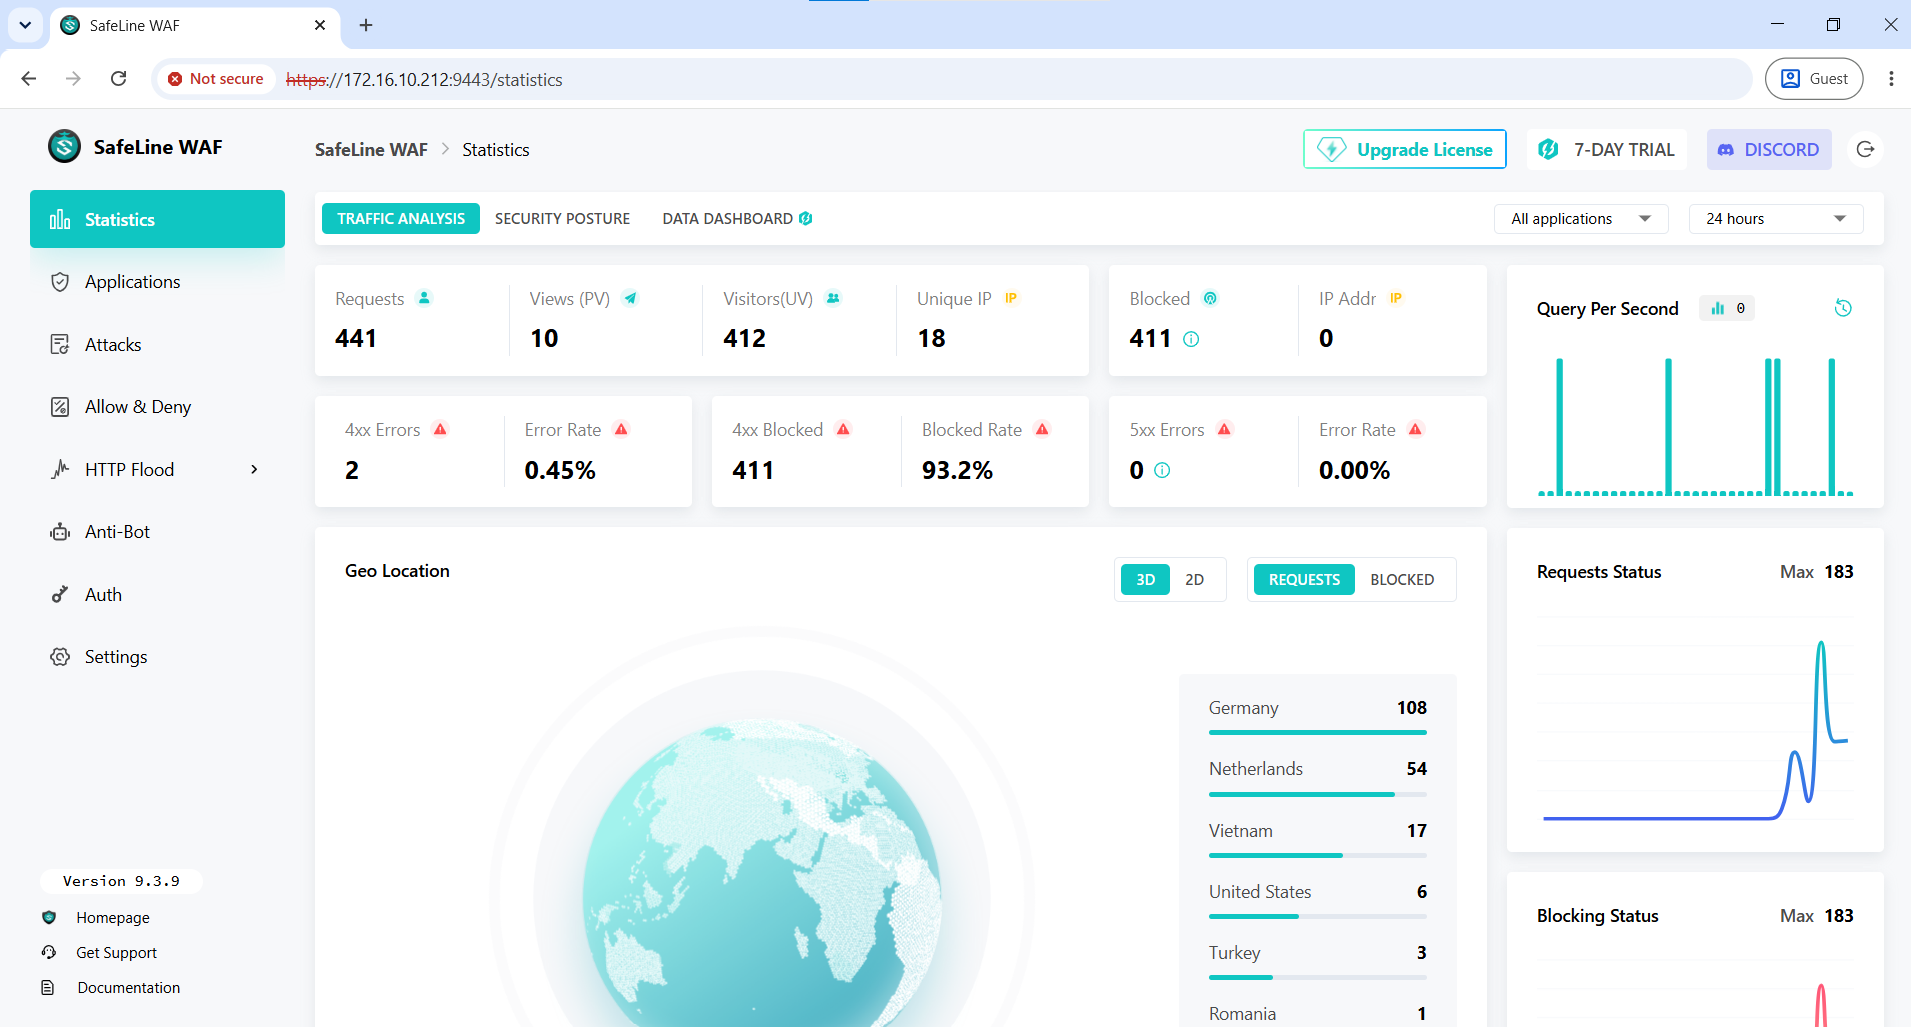Open Attacks log icon in sidebar
The height and width of the screenshot is (1027, 1911).
coord(60,345)
